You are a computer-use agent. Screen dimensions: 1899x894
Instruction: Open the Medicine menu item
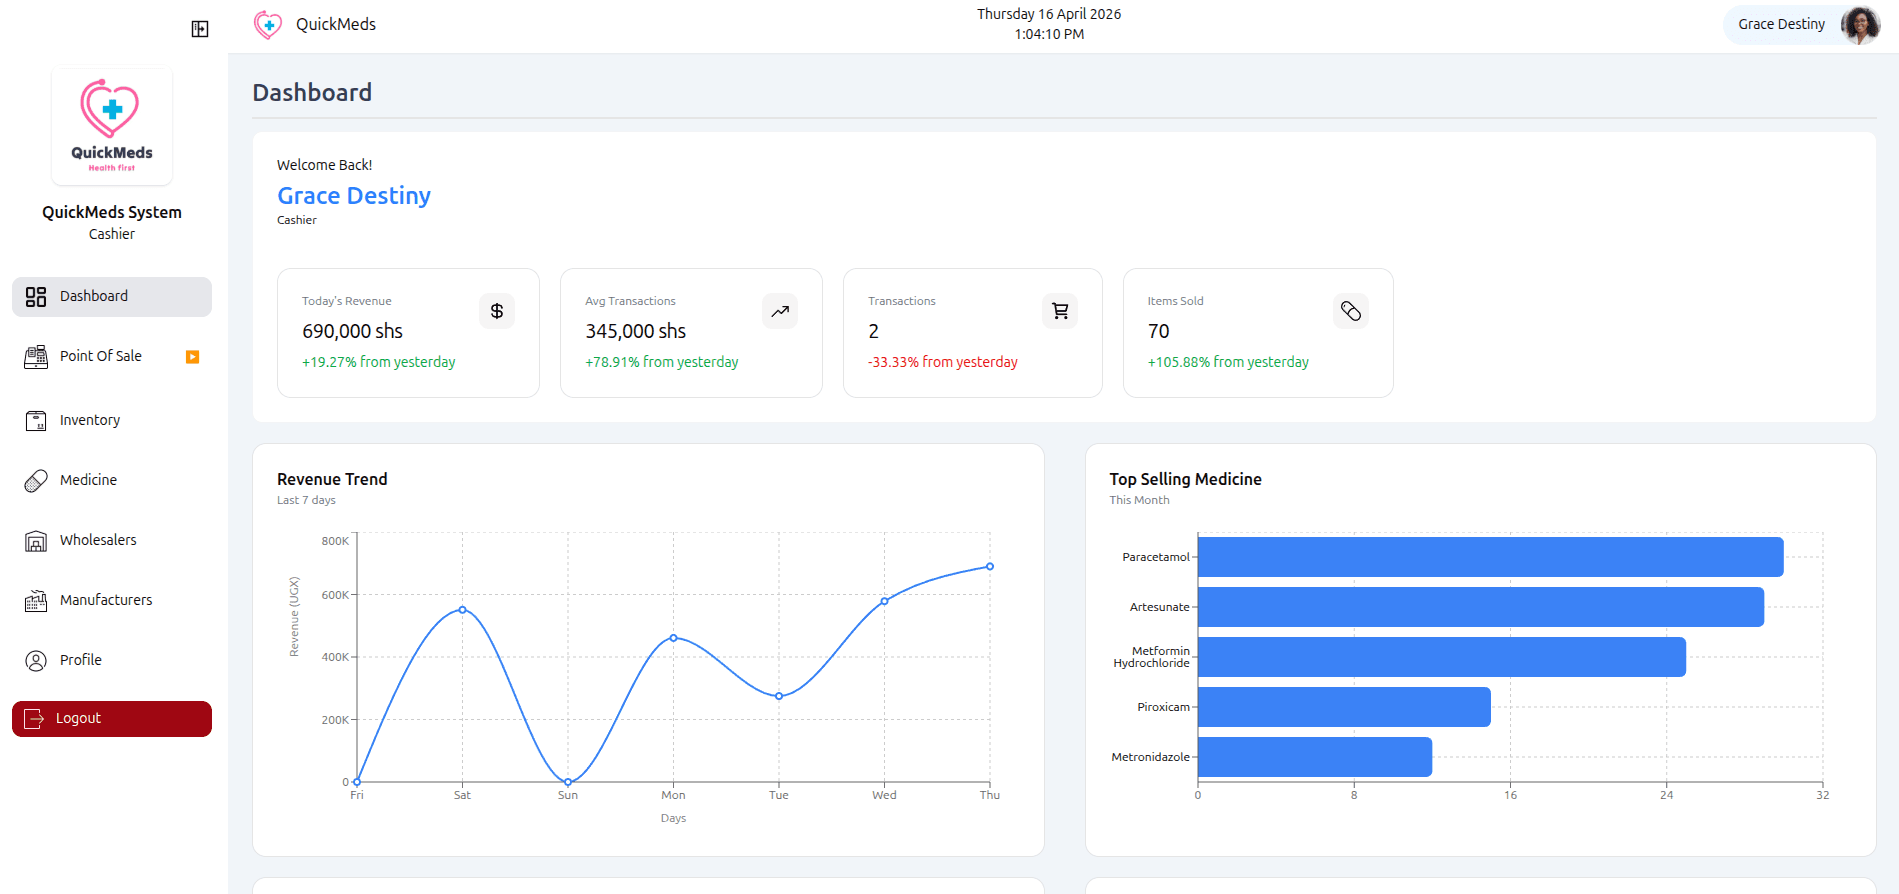112,481
